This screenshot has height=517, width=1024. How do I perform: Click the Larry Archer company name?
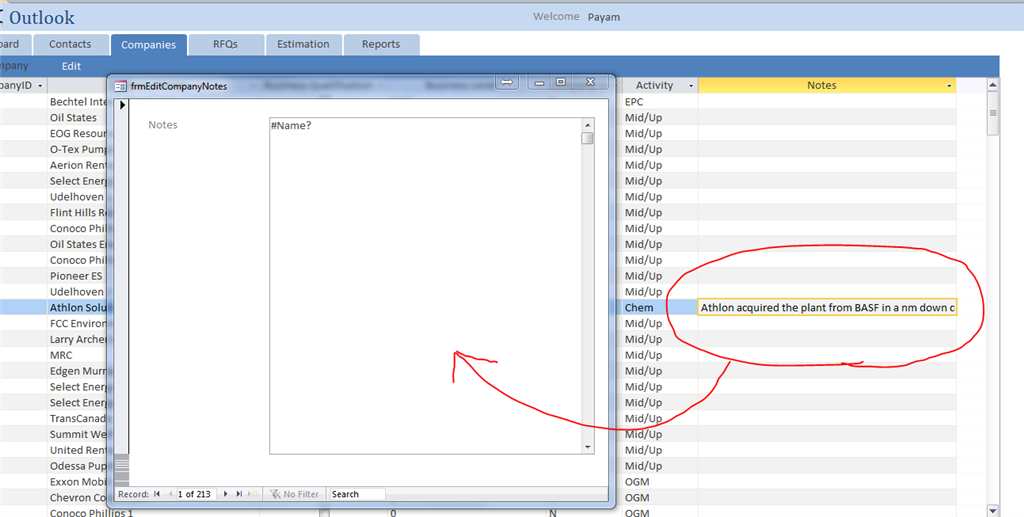click(78, 339)
